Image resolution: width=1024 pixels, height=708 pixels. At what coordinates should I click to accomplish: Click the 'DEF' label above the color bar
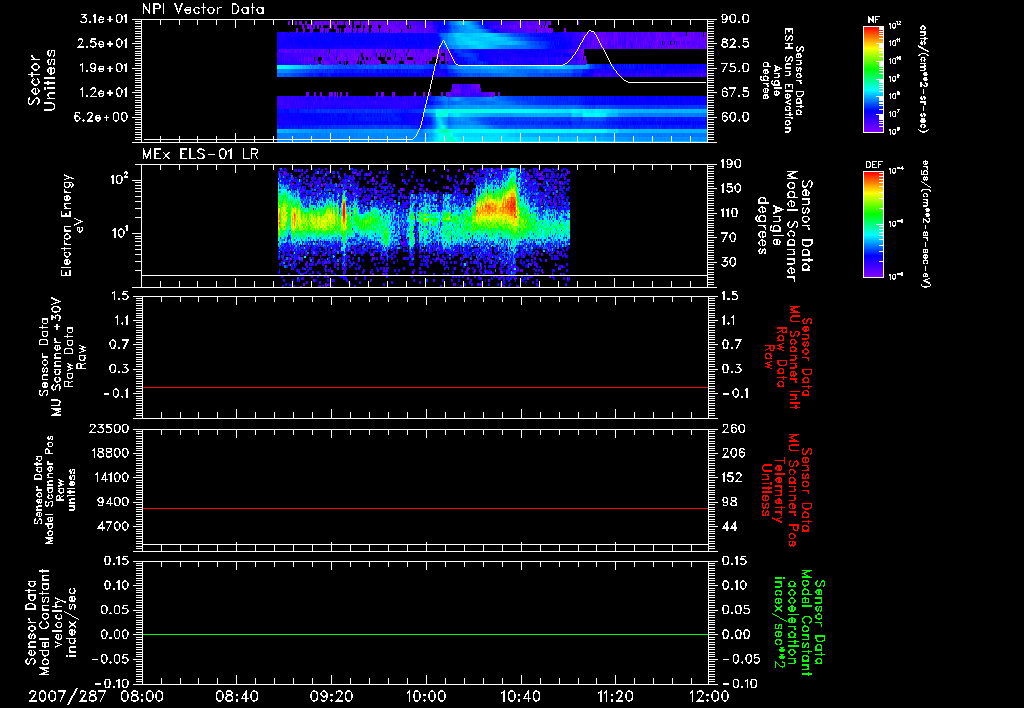pyautogui.click(x=873, y=165)
